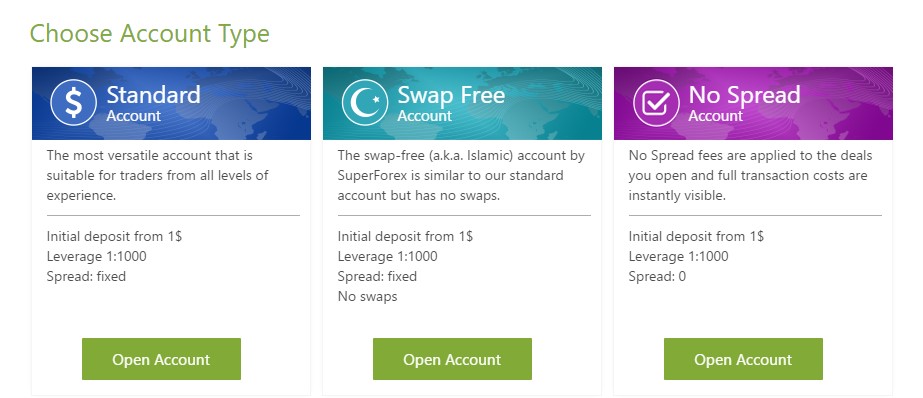Viewport: 923px width, 398px height.
Task: Click 'No swaps' line in Swap Free card
Action: coord(367,296)
